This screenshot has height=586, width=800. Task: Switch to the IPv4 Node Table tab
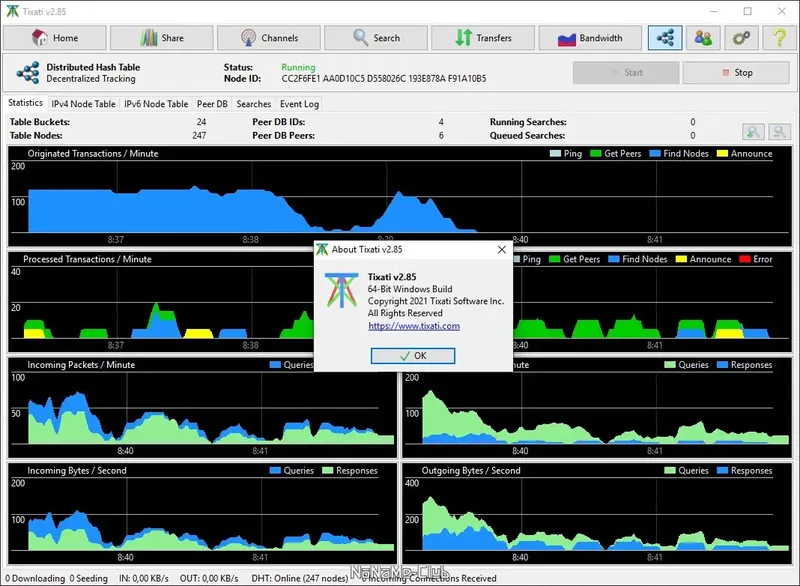[x=83, y=104]
